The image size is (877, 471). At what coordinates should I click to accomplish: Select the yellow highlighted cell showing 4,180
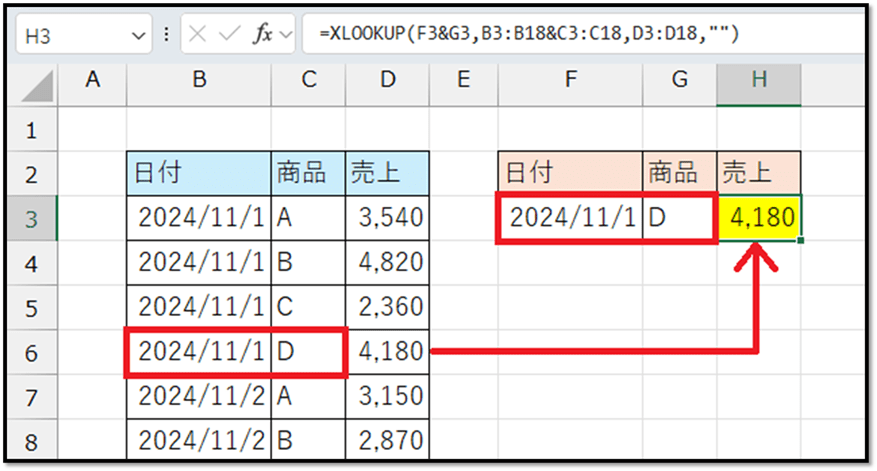tap(758, 219)
